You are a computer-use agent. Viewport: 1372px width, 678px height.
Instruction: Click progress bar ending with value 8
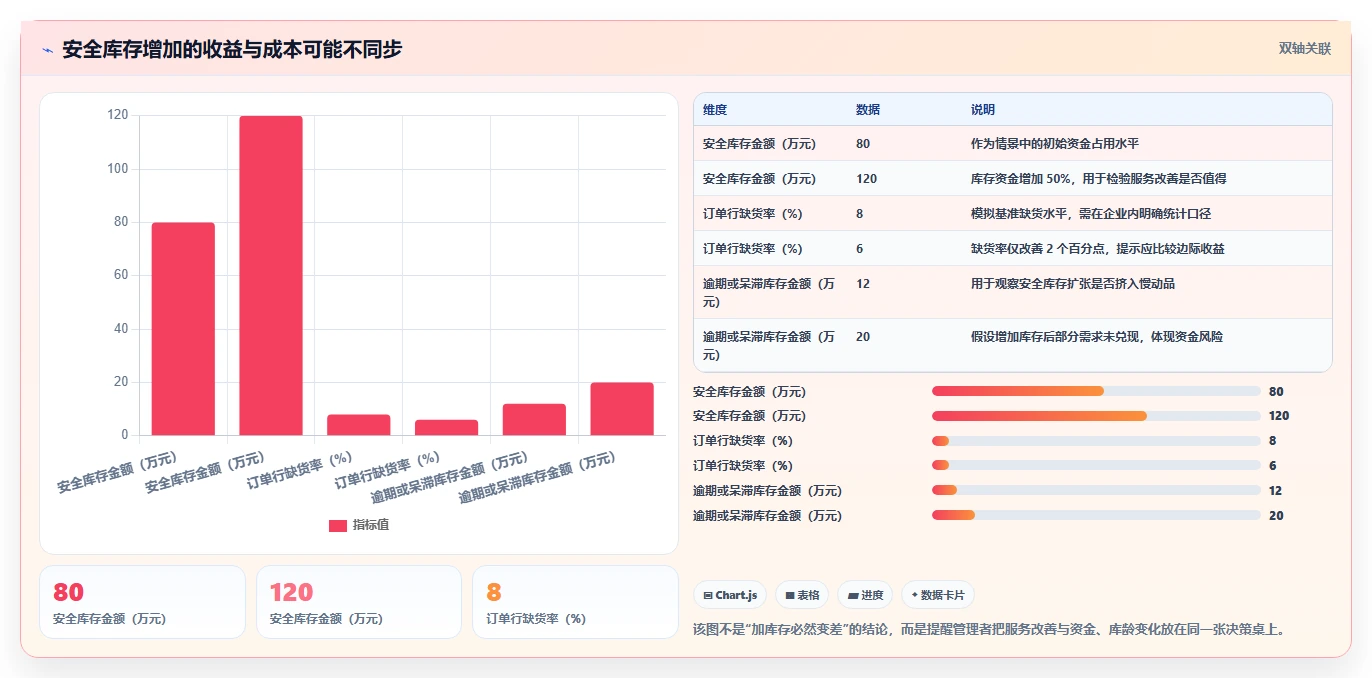[x=1096, y=441]
